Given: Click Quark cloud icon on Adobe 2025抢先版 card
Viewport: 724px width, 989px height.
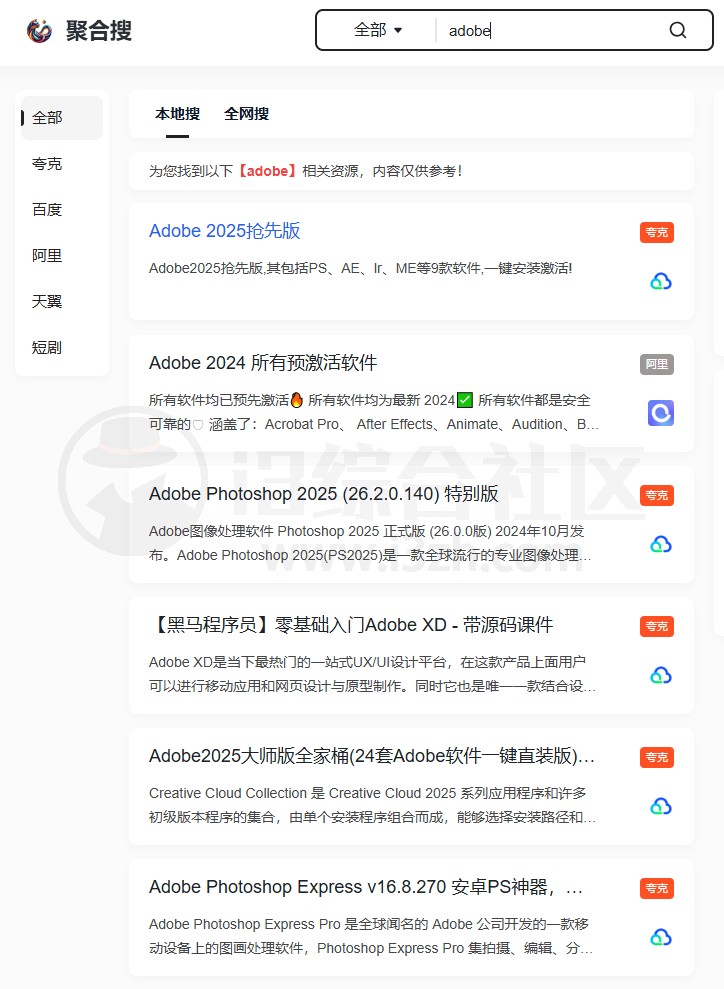Looking at the screenshot, I should pos(660,281).
